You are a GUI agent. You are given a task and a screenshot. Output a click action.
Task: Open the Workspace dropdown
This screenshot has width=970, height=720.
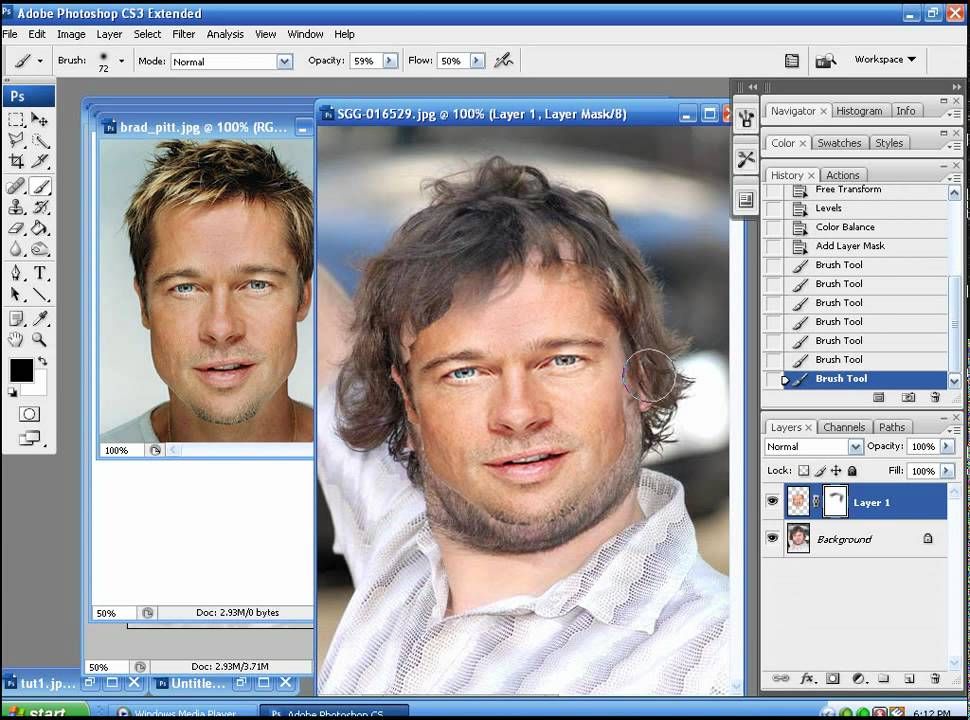885,59
